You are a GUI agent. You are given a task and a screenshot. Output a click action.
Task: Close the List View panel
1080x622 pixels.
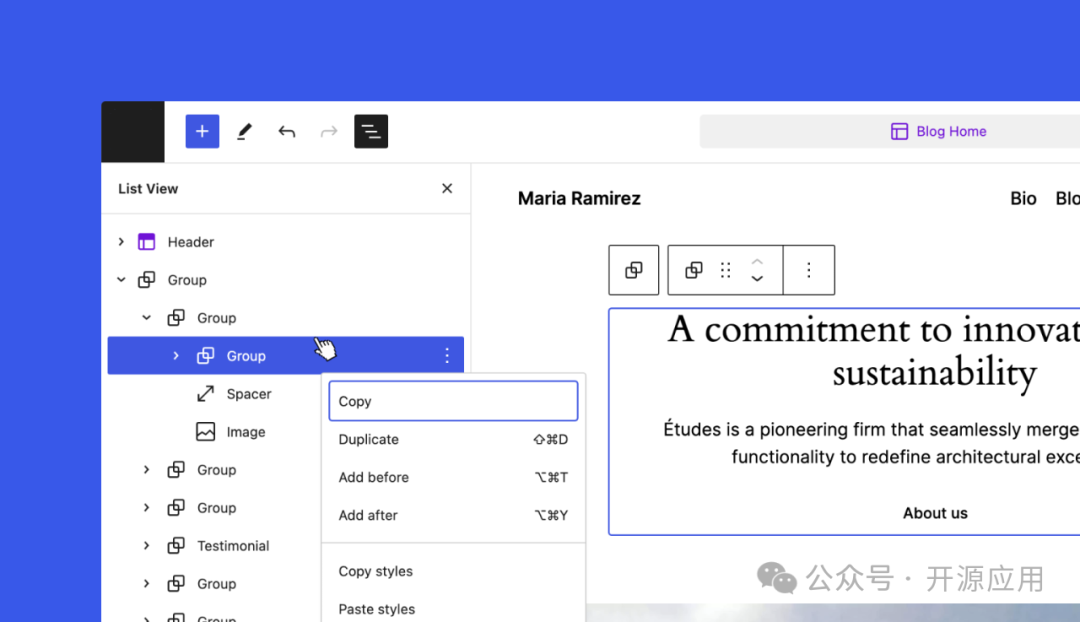[x=447, y=188]
